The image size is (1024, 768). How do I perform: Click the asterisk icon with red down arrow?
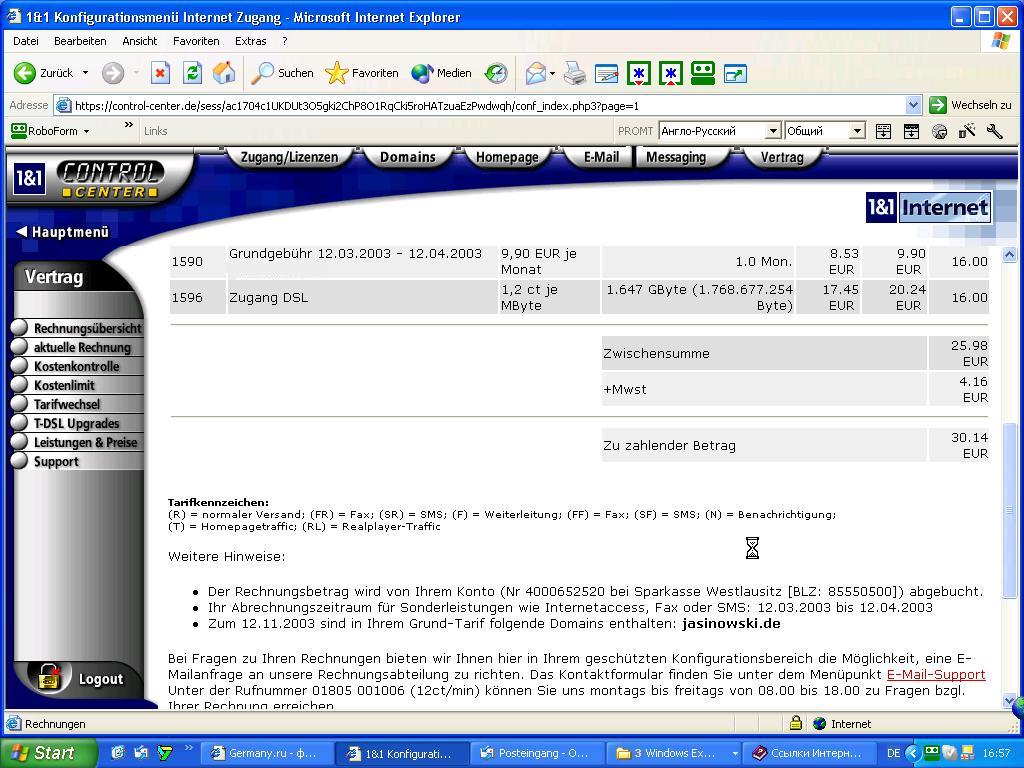(x=639, y=73)
